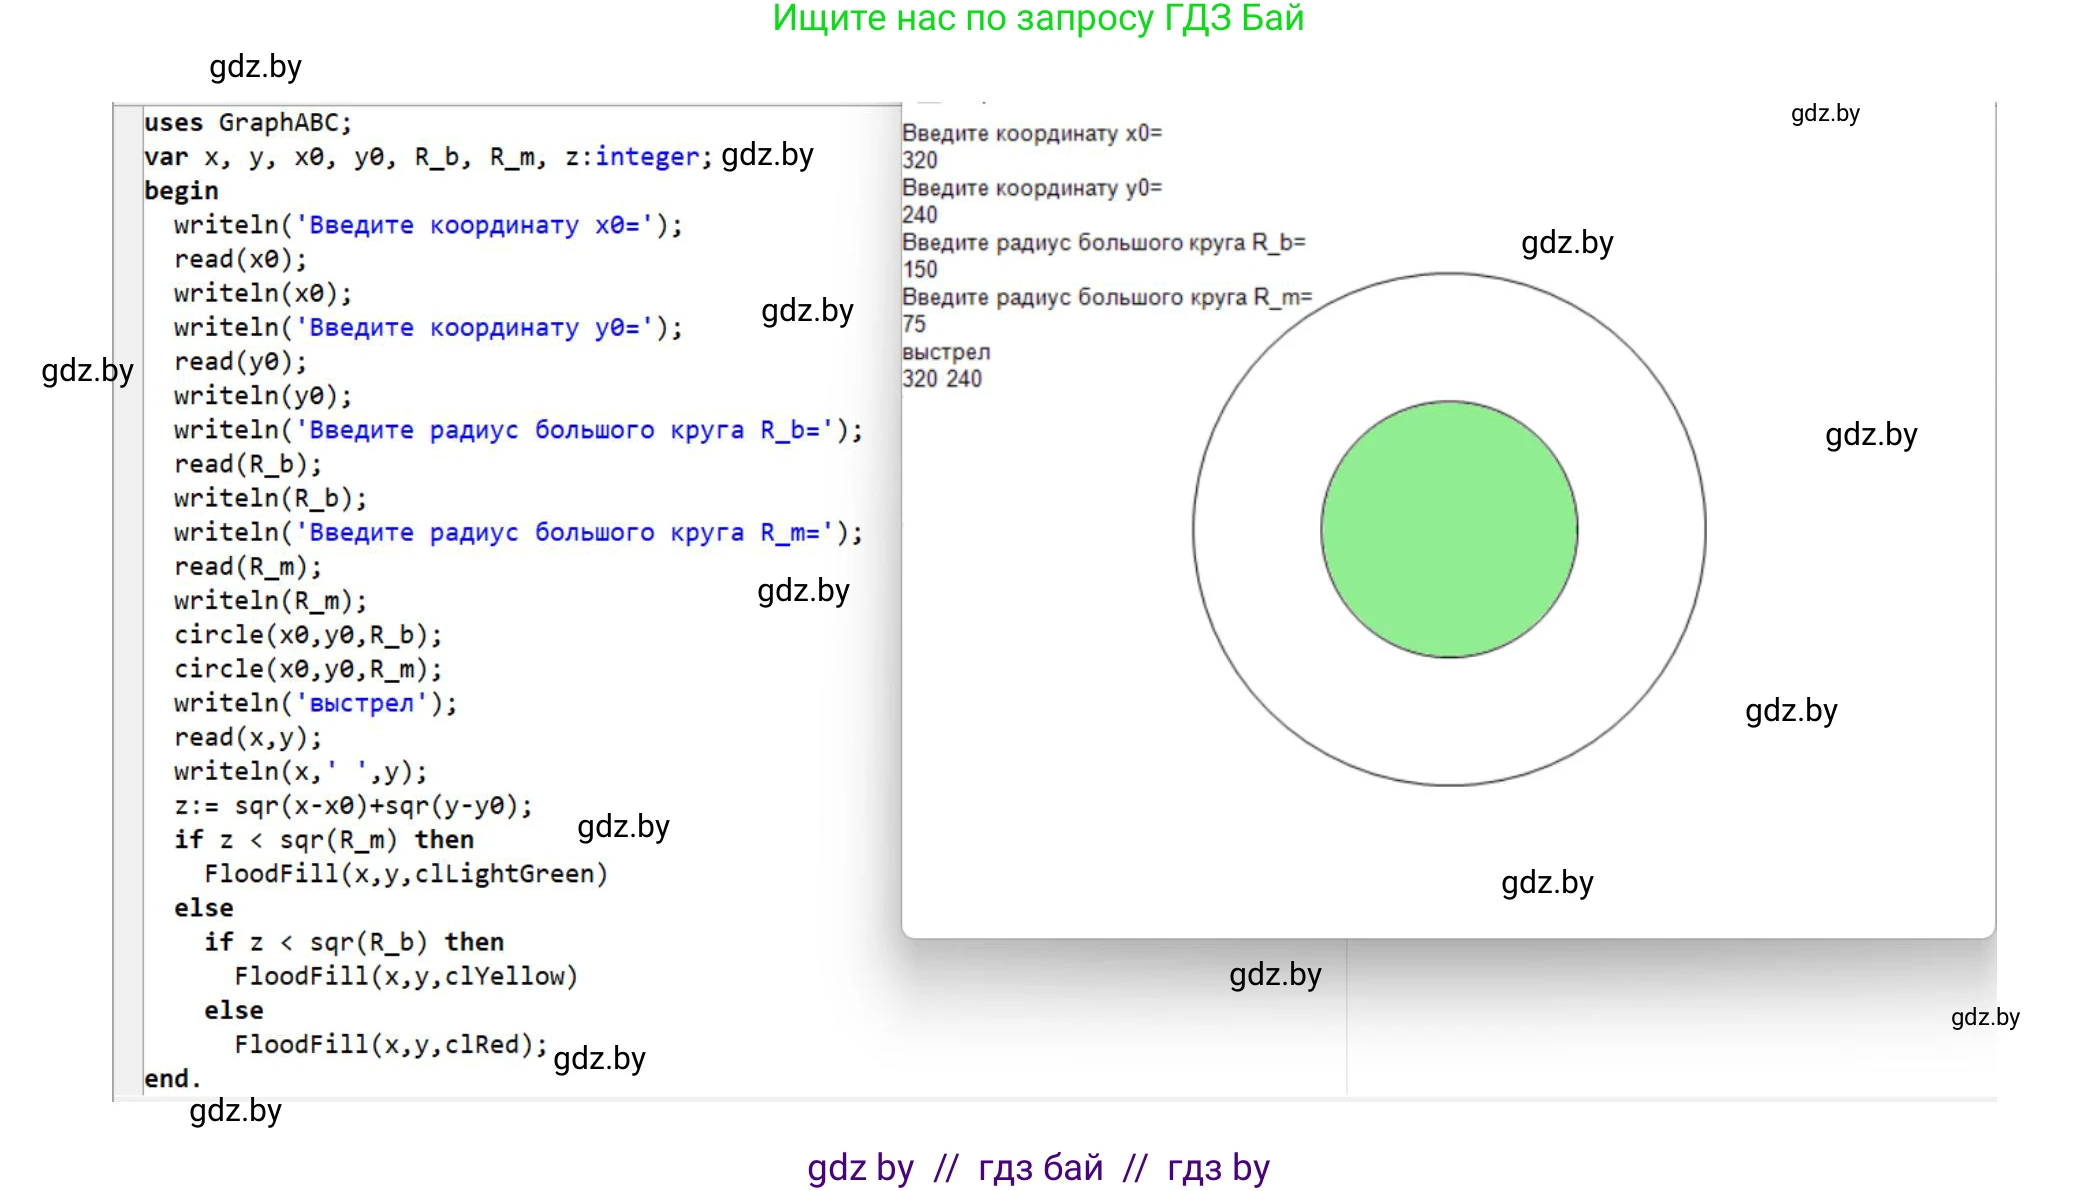Image resolution: width=2080 pixels, height=1191 pixels.
Task: Click the 'end.' keyword at the bottom
Action: pyautogui.click(x=172, y=1079)
